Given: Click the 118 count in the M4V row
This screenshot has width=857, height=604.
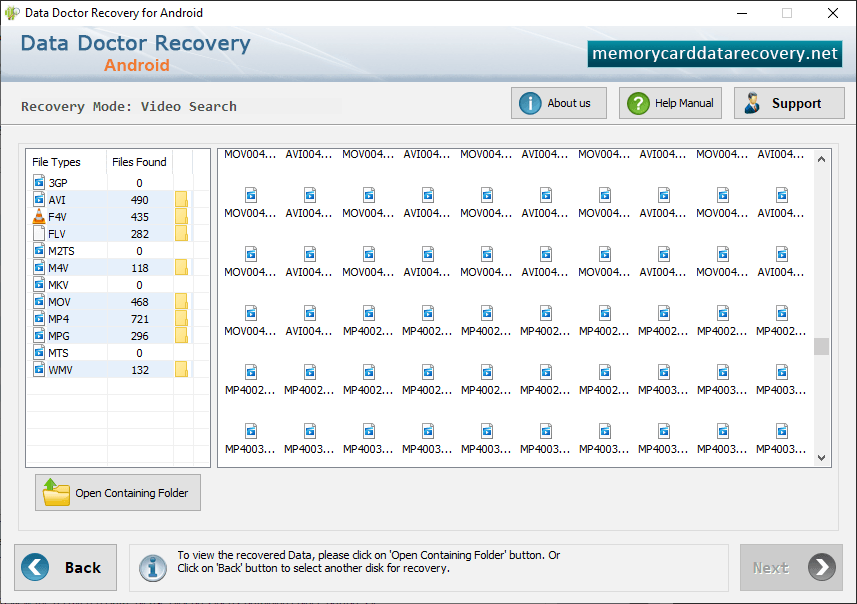Looking at the screenshot, I should point(139,268).
